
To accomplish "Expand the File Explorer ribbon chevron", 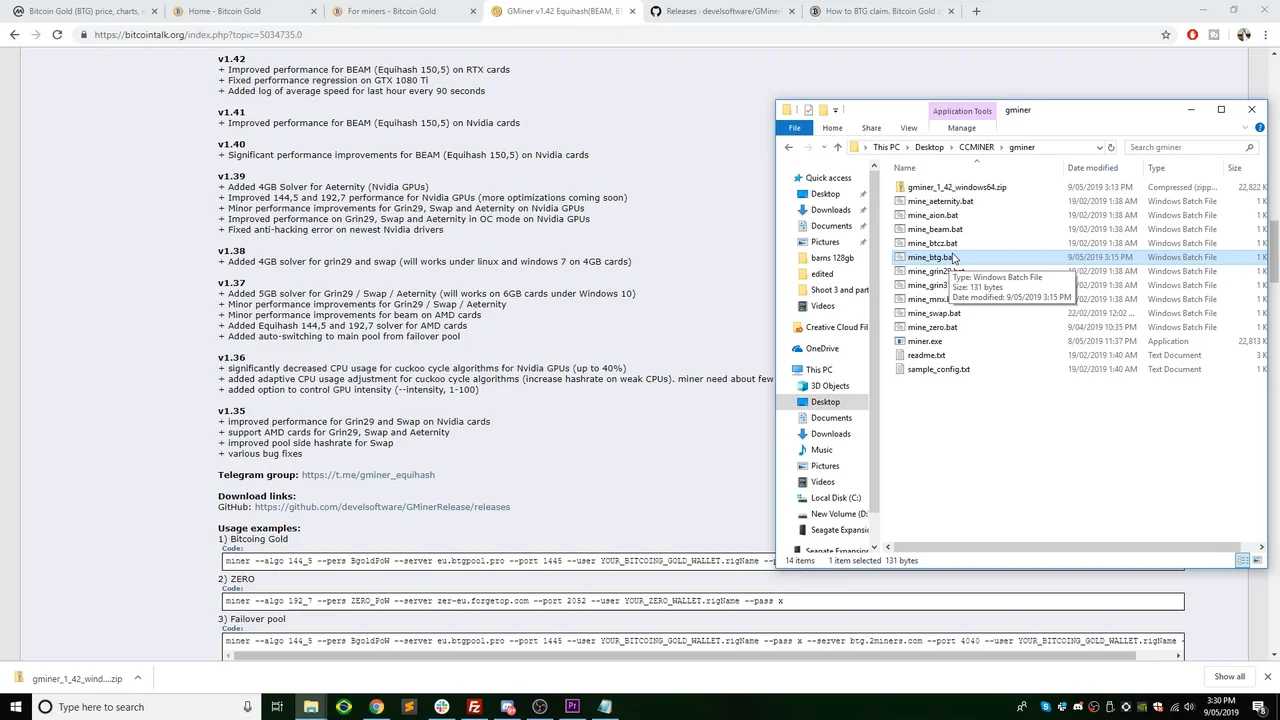I will [x=1246, y=128].
